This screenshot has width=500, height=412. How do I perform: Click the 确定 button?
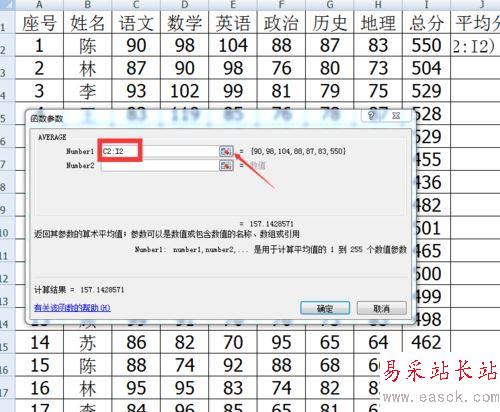coord(325,308)
